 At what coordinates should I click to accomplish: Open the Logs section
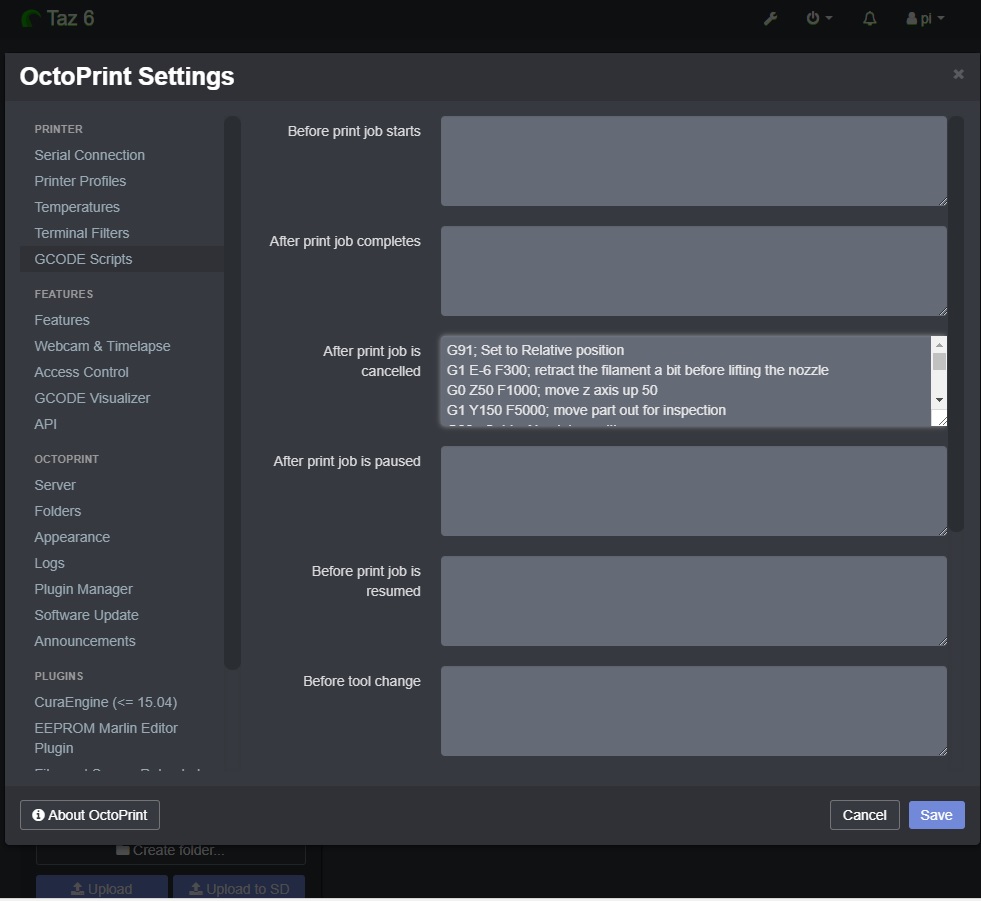click(x=49, y=563)
